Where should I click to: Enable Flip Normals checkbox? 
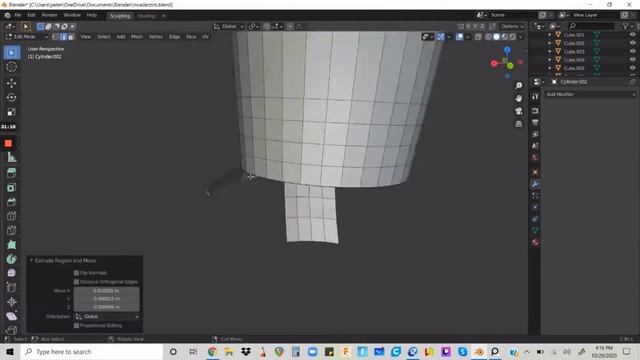[76, 273]
